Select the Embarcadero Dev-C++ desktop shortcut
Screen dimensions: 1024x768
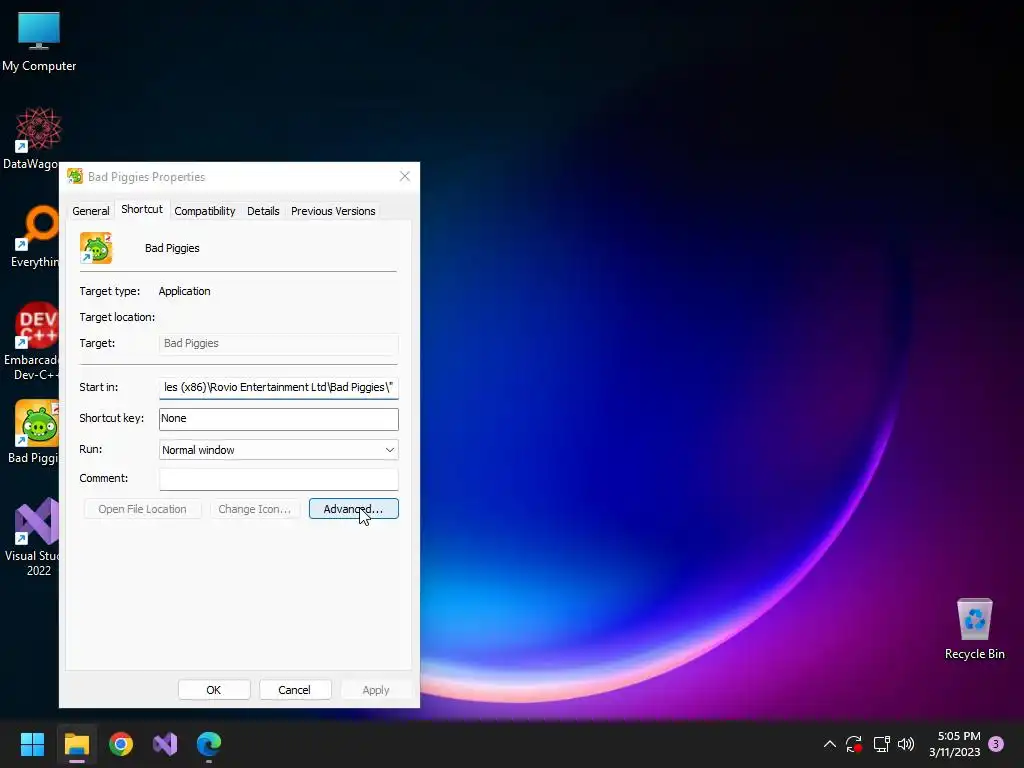31,341
